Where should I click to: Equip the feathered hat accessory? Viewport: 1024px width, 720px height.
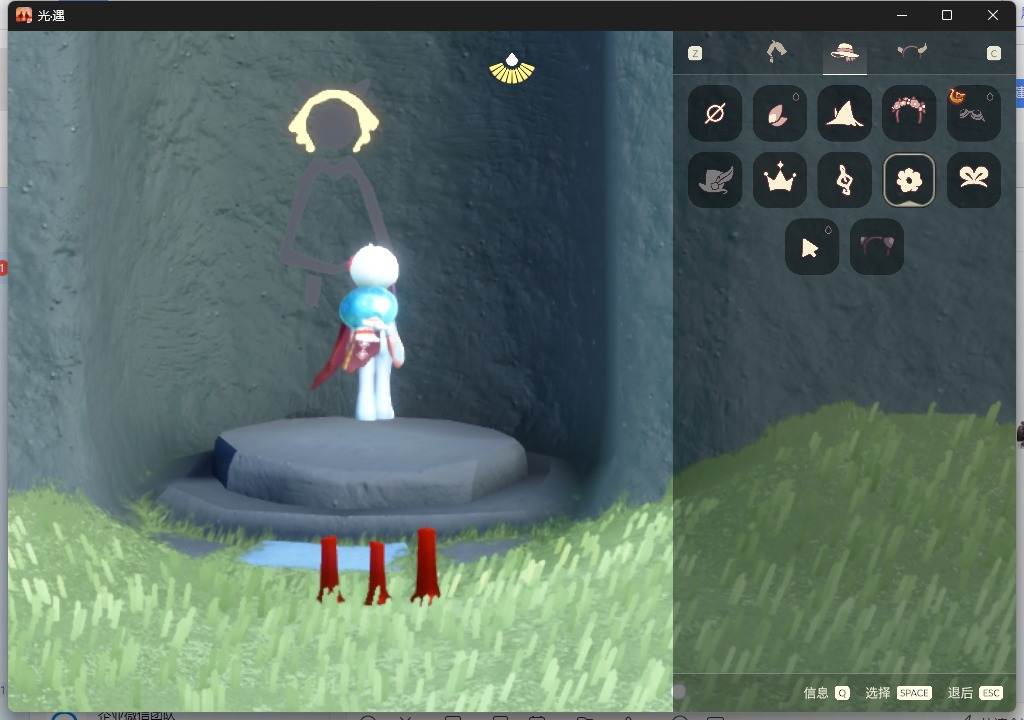coord(714,180)
